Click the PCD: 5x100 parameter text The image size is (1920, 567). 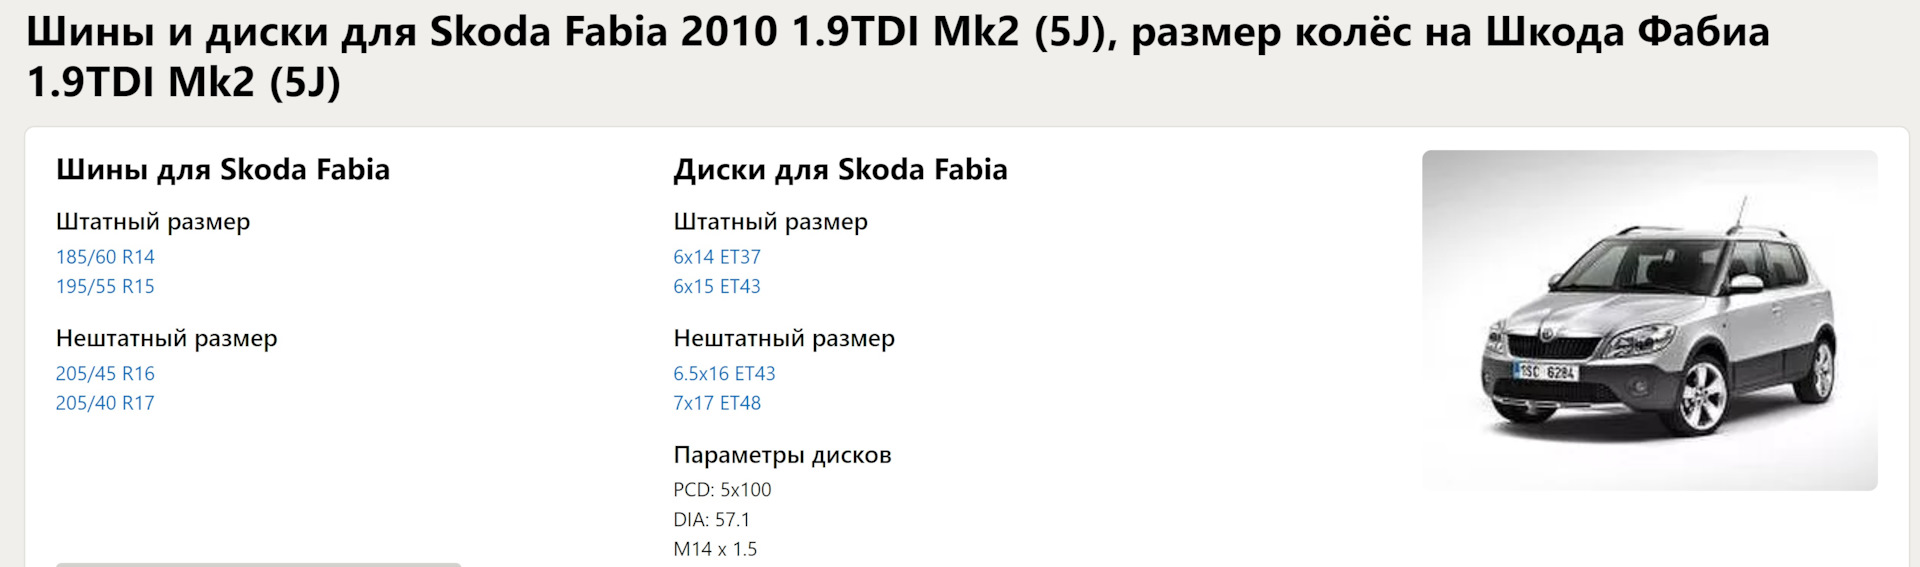pyautogui.click(x=722, y=490)
